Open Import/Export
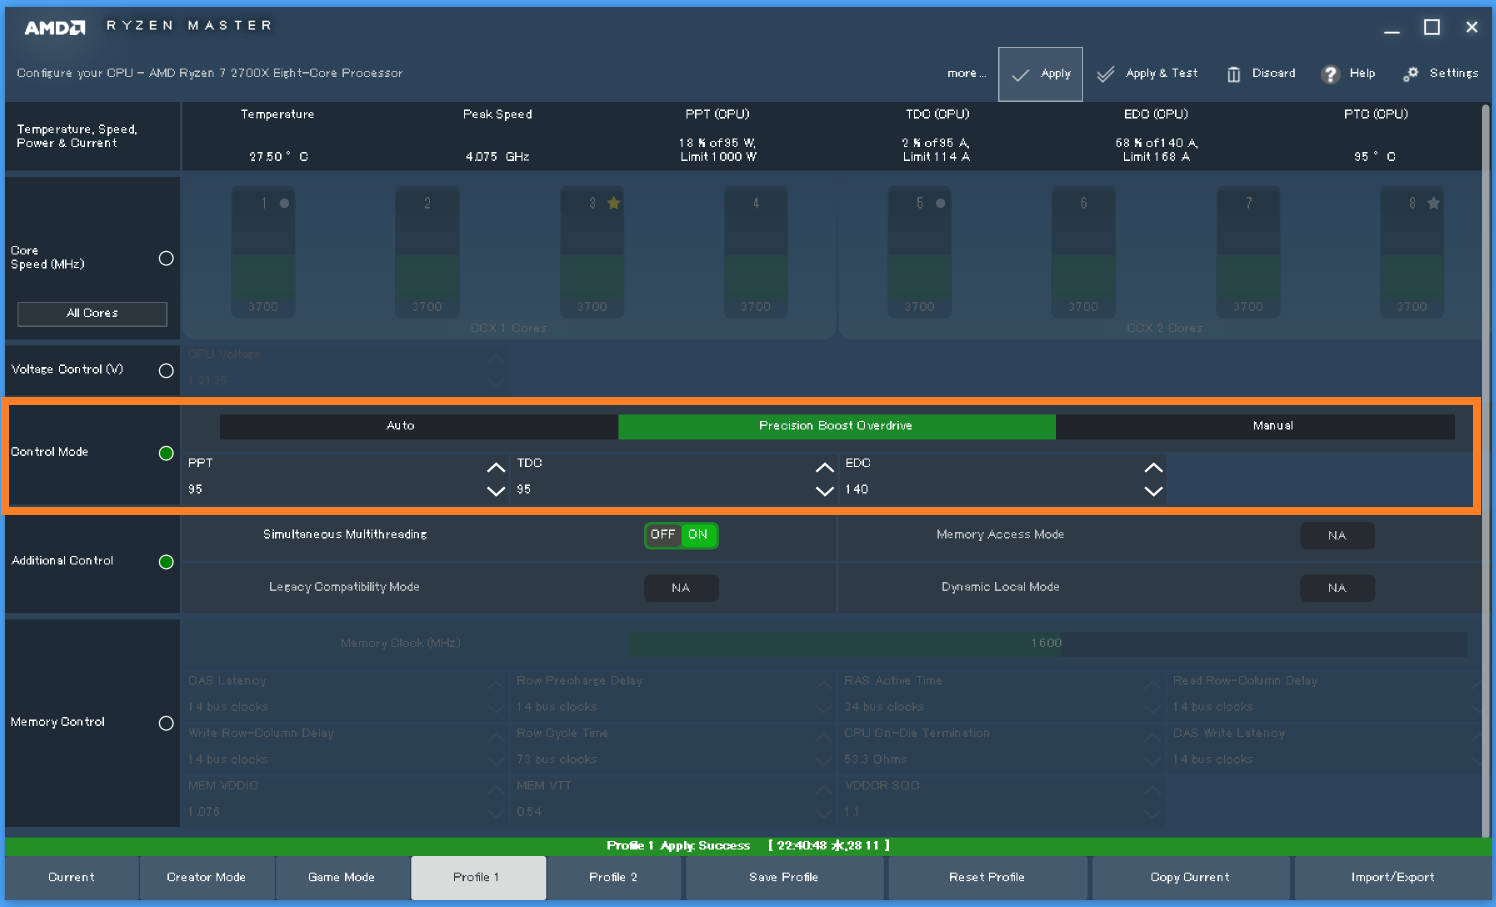The width and height of the screenshot is (1496, 907). tap(1393, 878)
